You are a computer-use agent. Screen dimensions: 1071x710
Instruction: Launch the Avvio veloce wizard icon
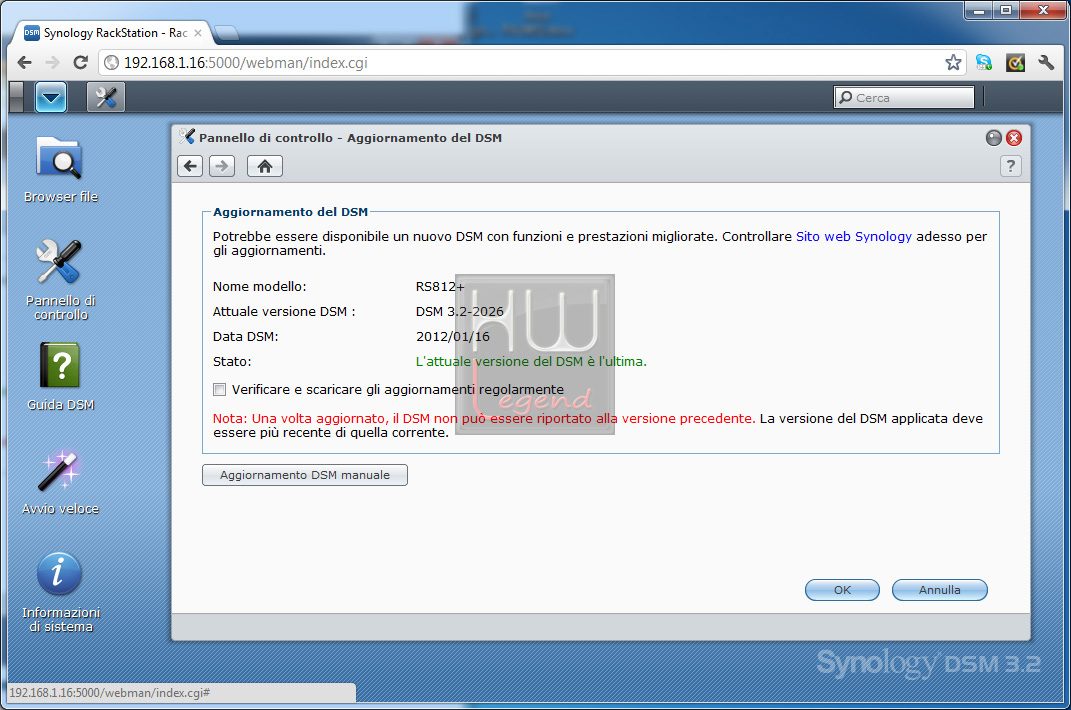click(60, 482)
